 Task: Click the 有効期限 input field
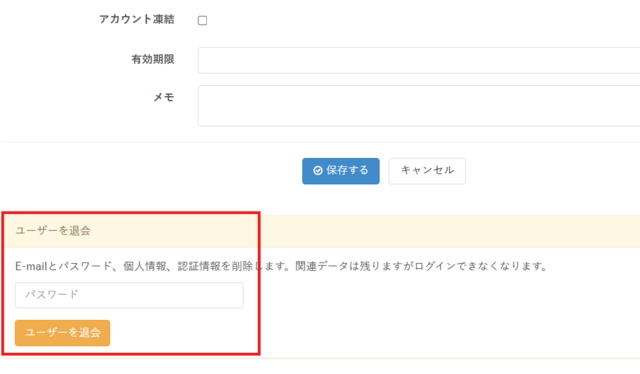point(419,60)
